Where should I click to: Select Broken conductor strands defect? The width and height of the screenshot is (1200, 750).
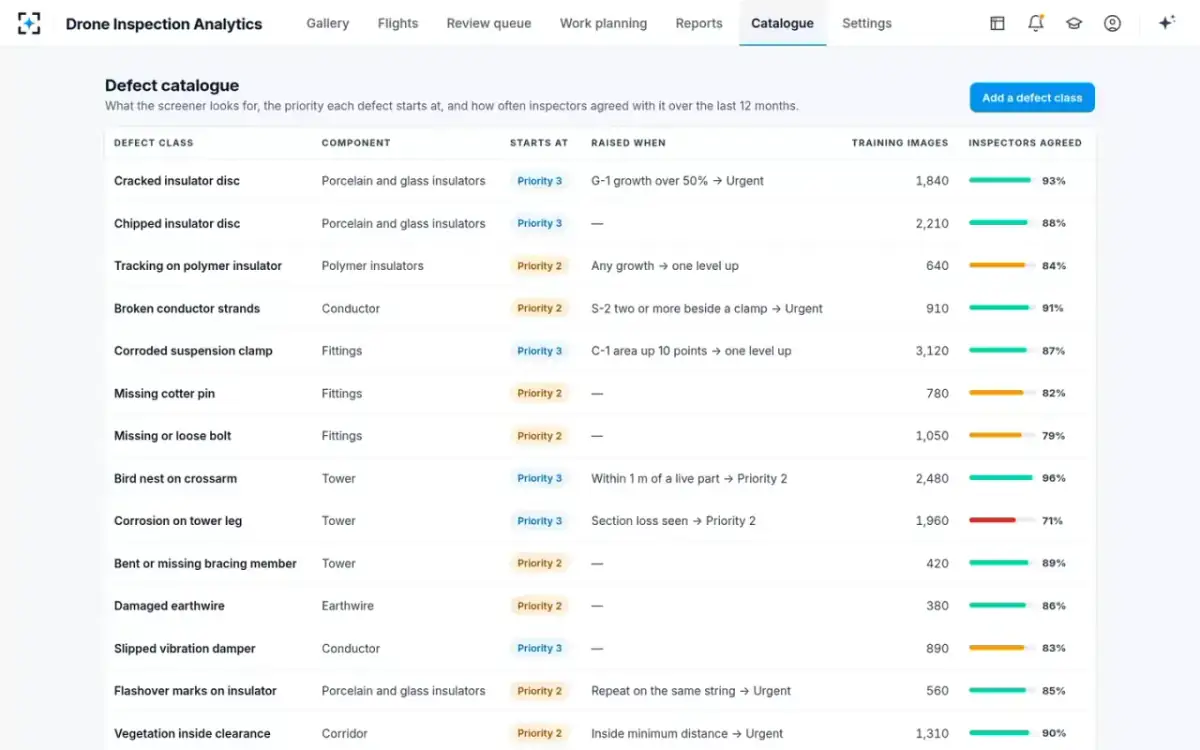(187, 308)
